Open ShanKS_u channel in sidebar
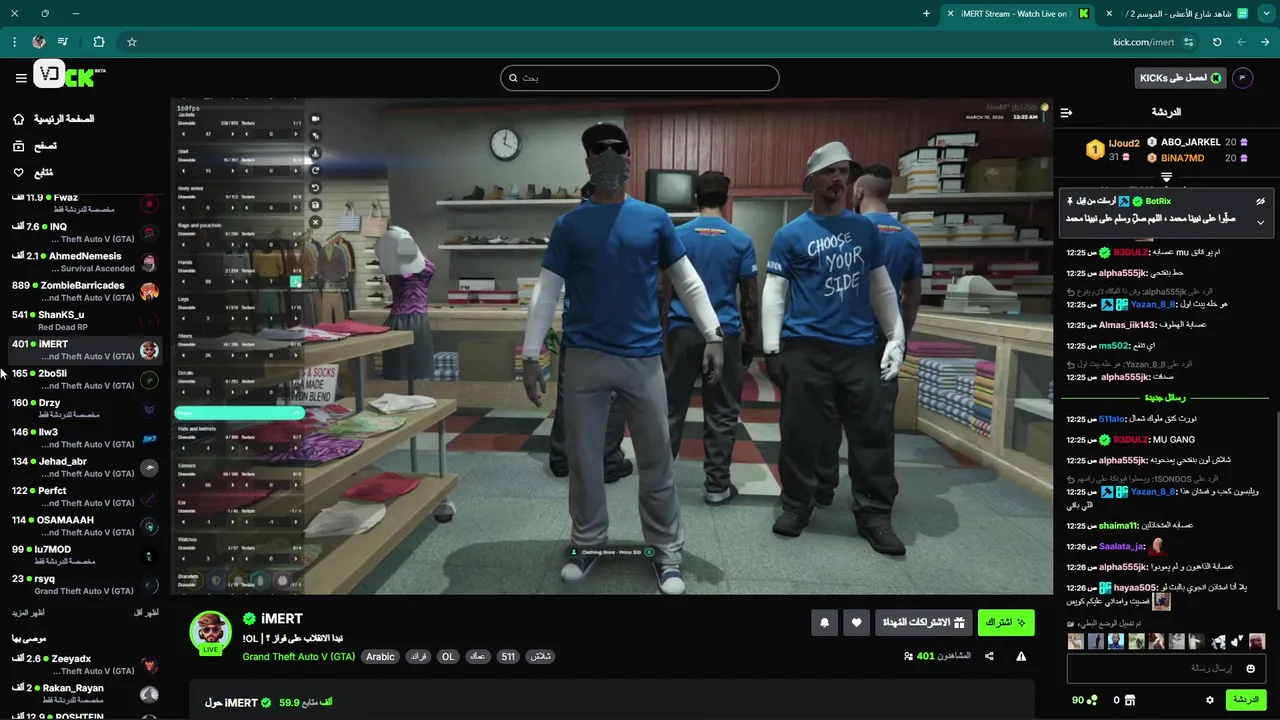The image size is (1280, 720). [x=86, y=320]
